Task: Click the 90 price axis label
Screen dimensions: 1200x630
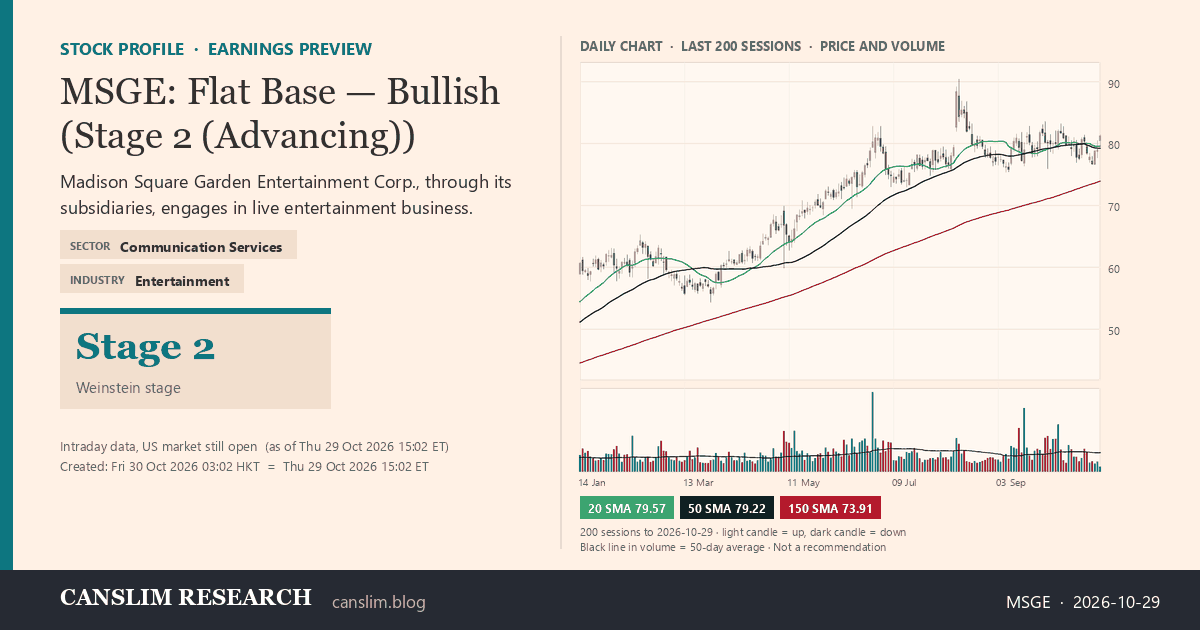Action: [x=1113, y=84]
